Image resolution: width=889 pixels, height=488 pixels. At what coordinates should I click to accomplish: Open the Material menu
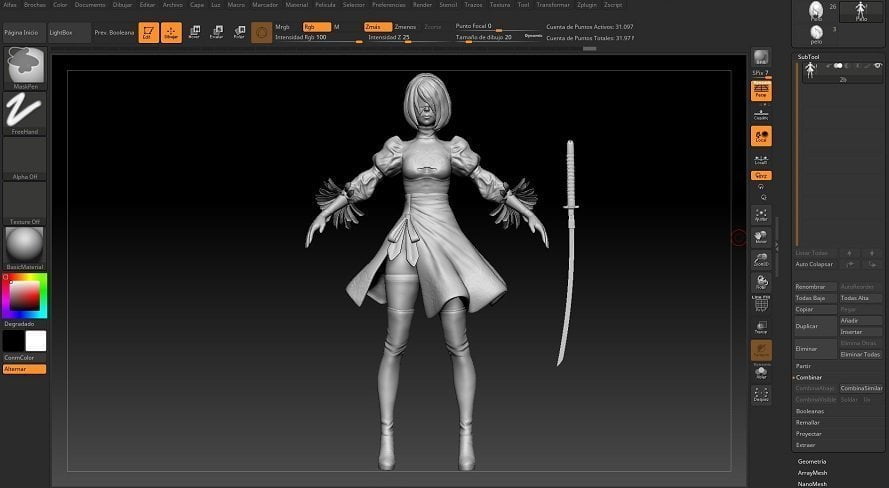[297, 5]
